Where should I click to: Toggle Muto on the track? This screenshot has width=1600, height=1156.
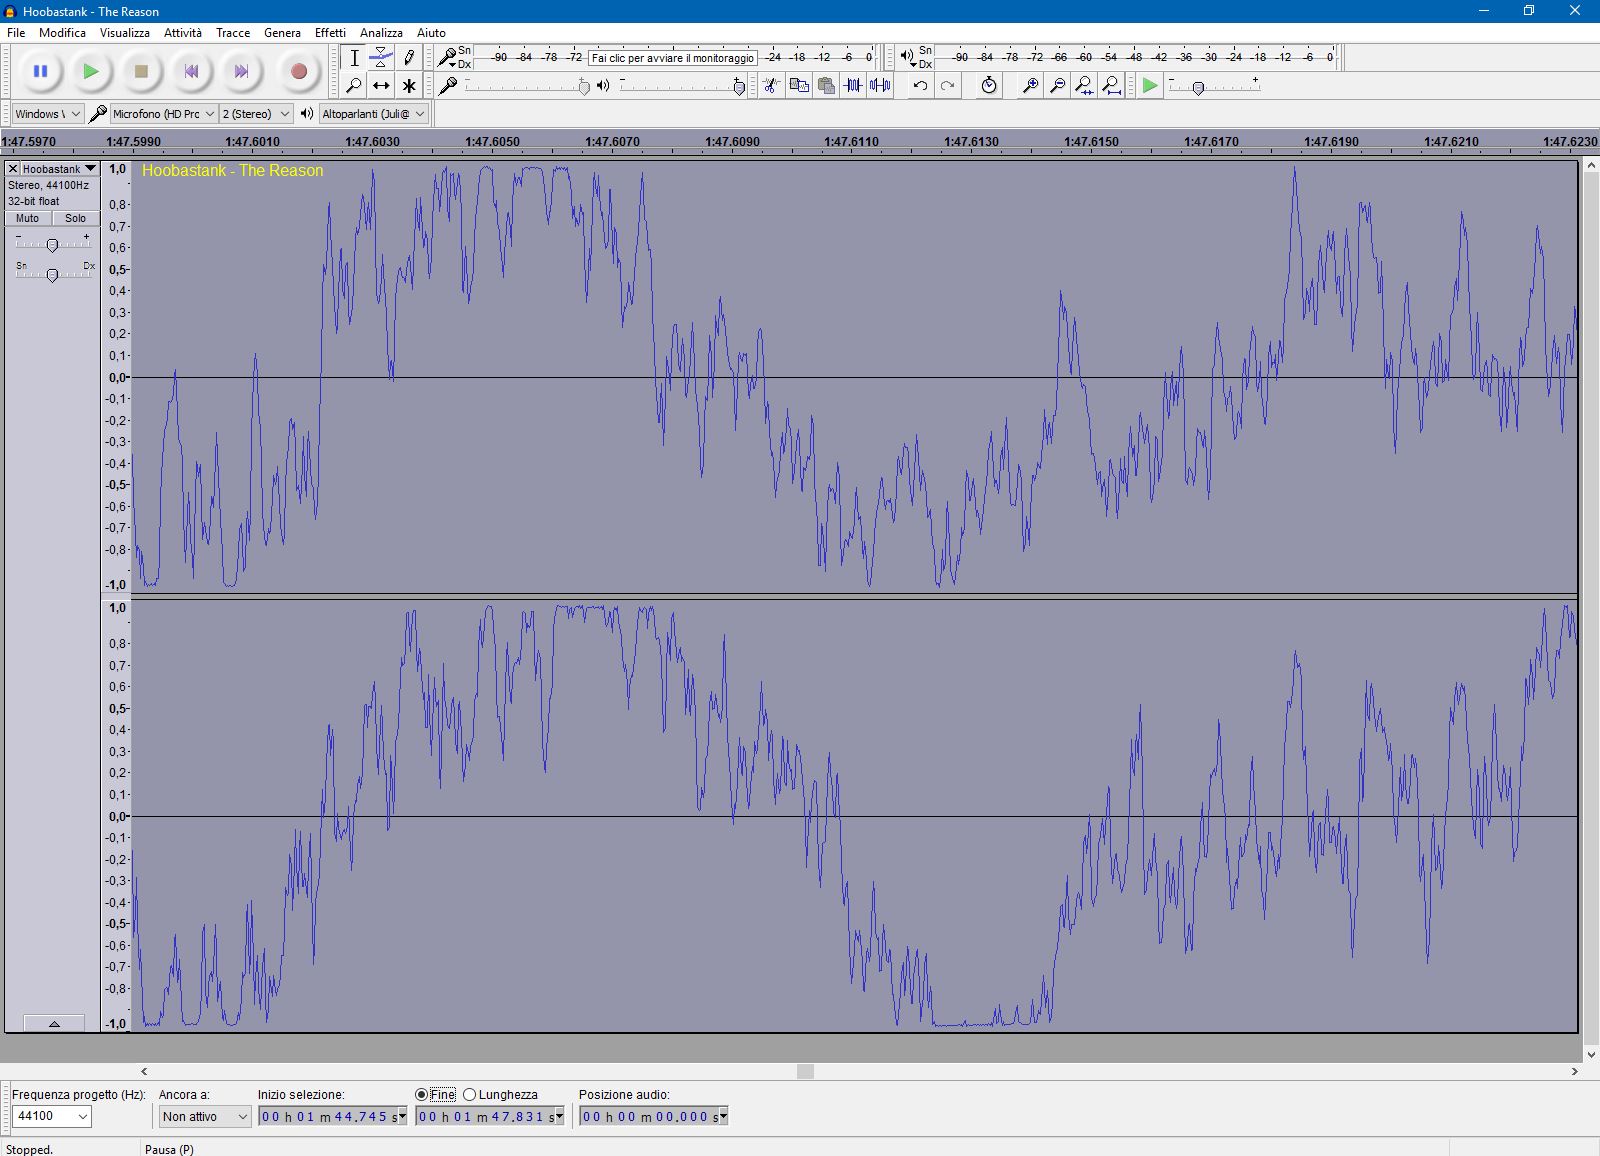coord(28,218)
